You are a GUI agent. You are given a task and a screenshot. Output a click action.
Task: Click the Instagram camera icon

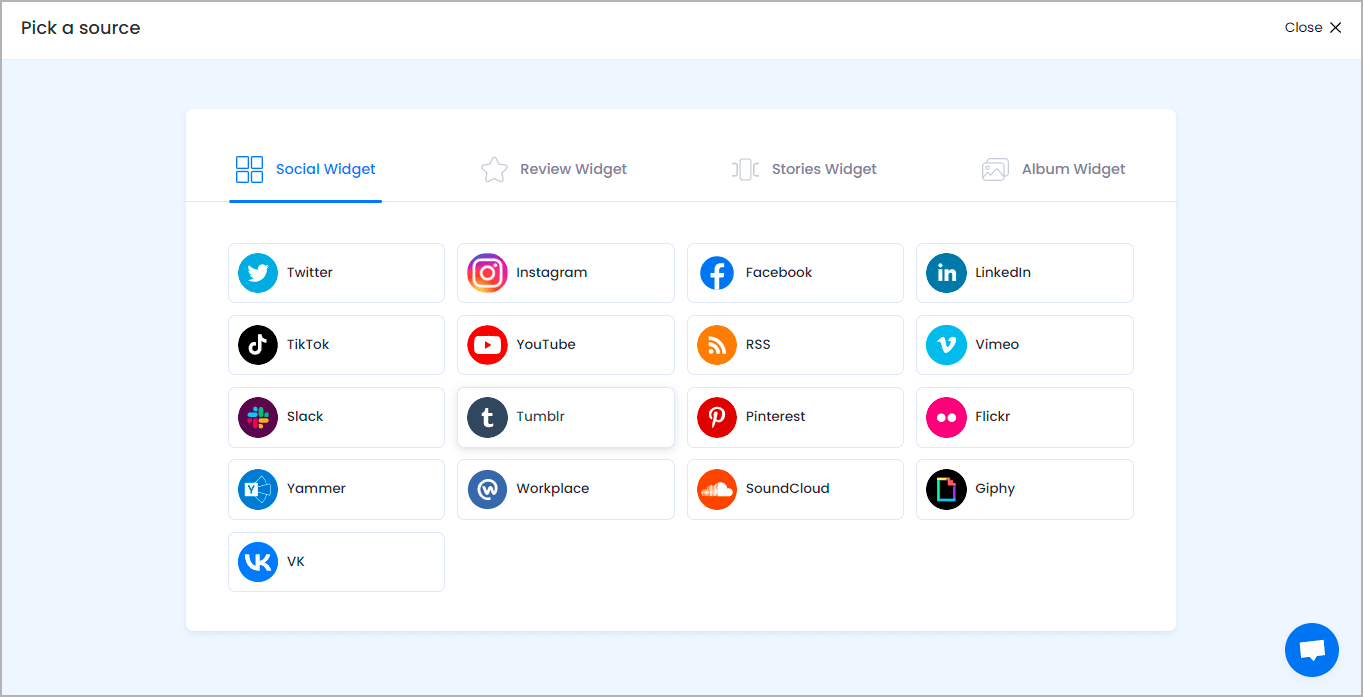[487, 273]
